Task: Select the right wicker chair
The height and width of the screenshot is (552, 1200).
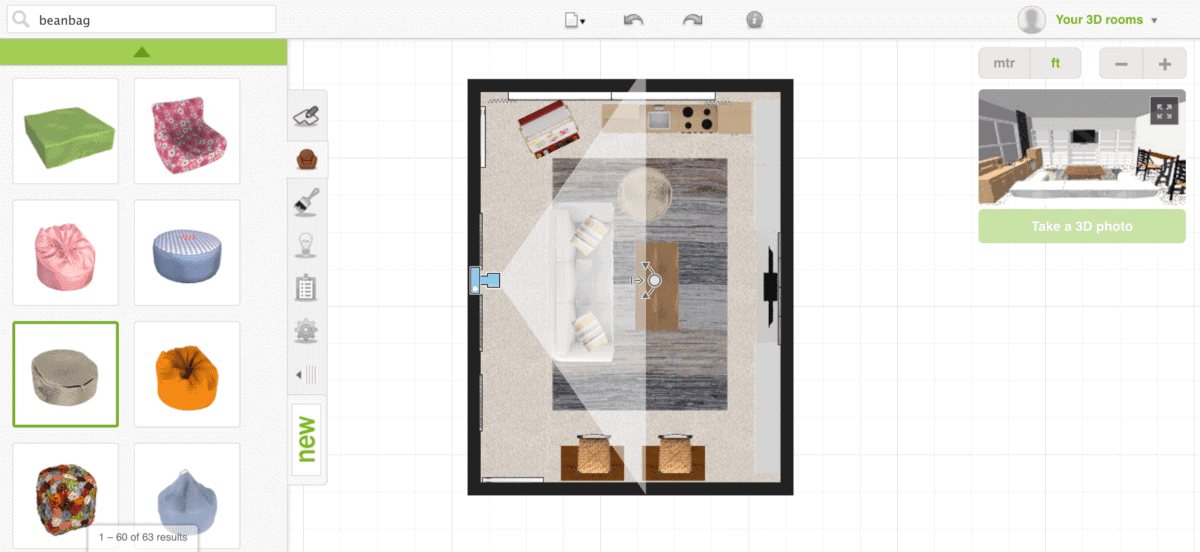Action: point(675,457)
